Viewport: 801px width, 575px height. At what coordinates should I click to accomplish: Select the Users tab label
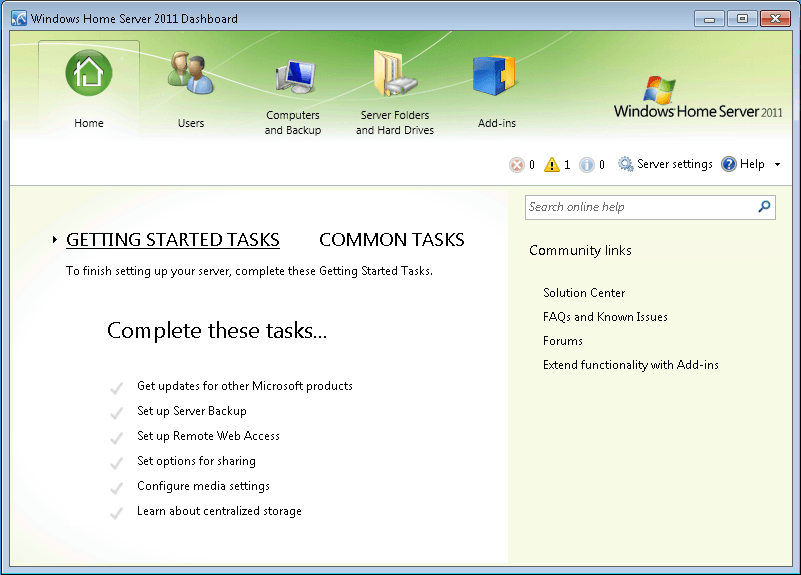(x=191, y=123)
